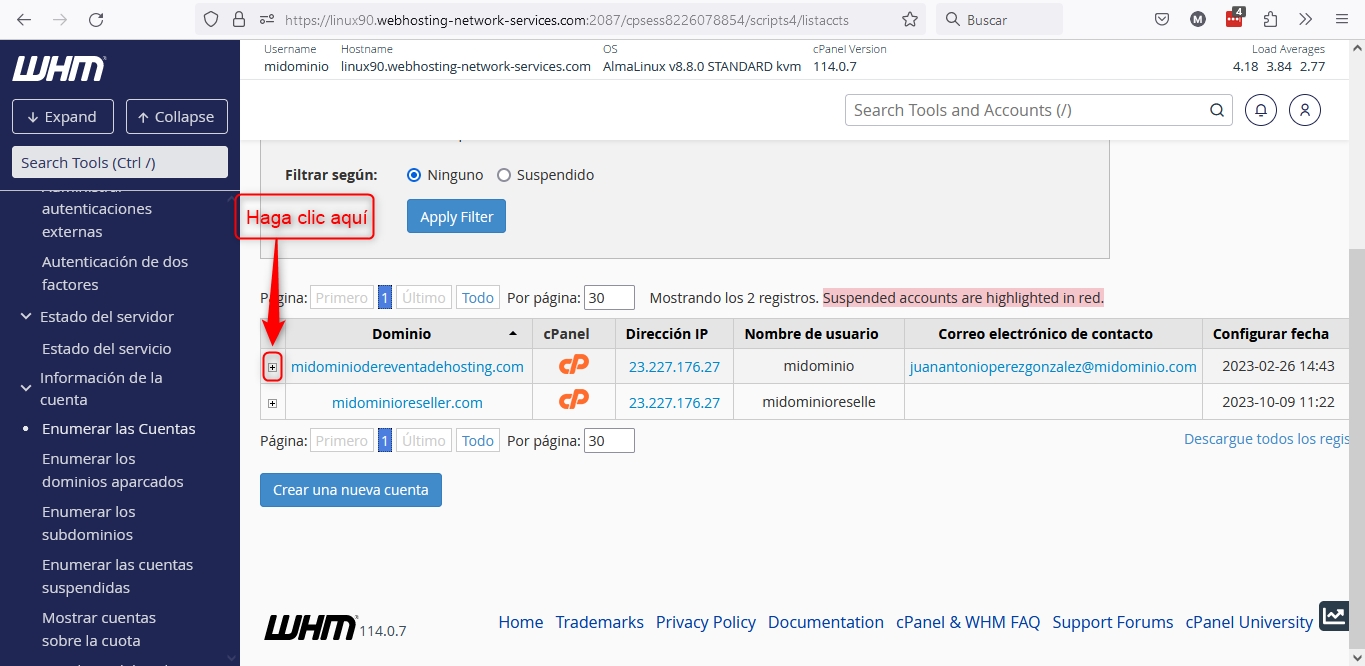This screenshot has width=1365, height=666.
Task: Click the browser reload page icon
Action: [x=96, y=19]
